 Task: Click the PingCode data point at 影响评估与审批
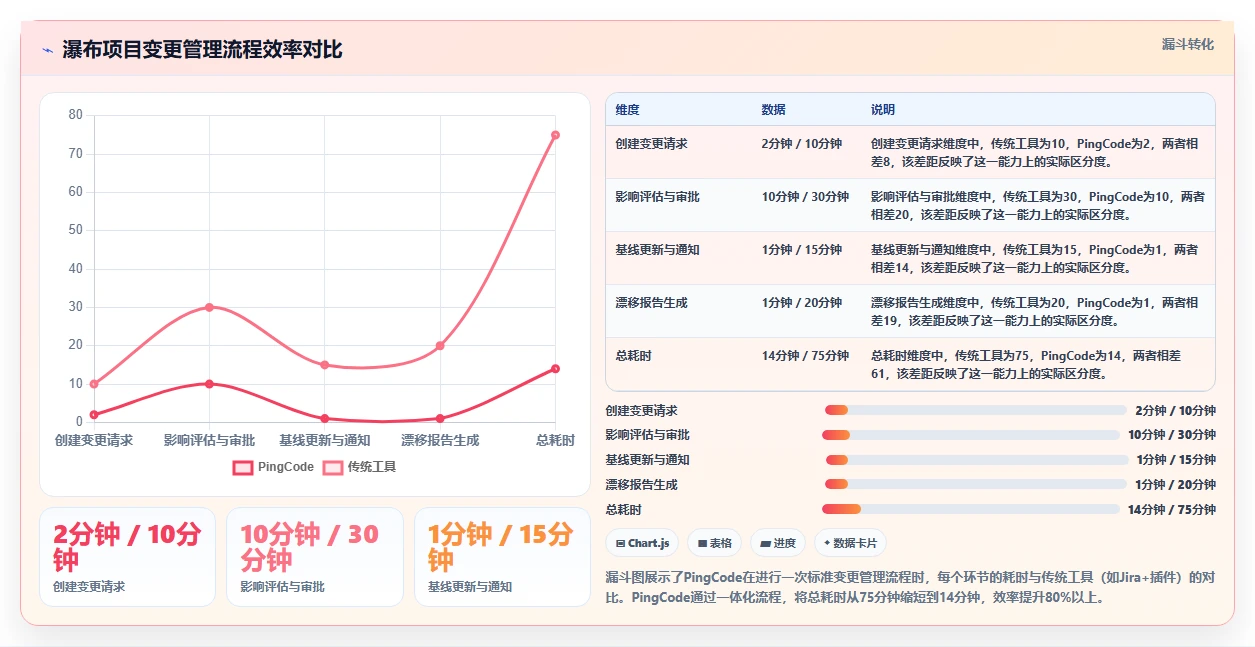click(209, 384)
